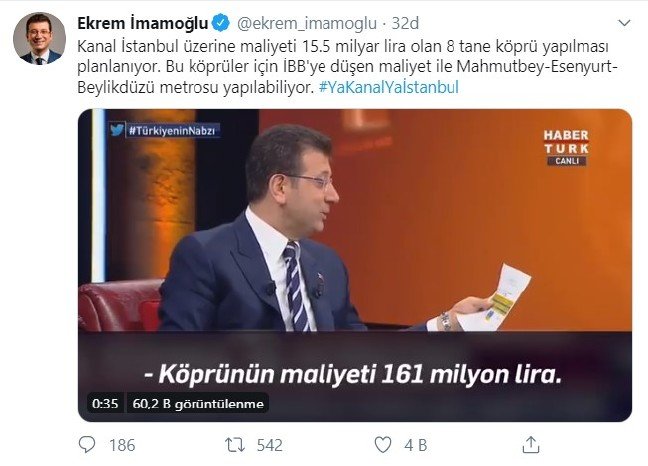Open the 32d timestamp link
The image size is (648, 466).
(405, 23)
